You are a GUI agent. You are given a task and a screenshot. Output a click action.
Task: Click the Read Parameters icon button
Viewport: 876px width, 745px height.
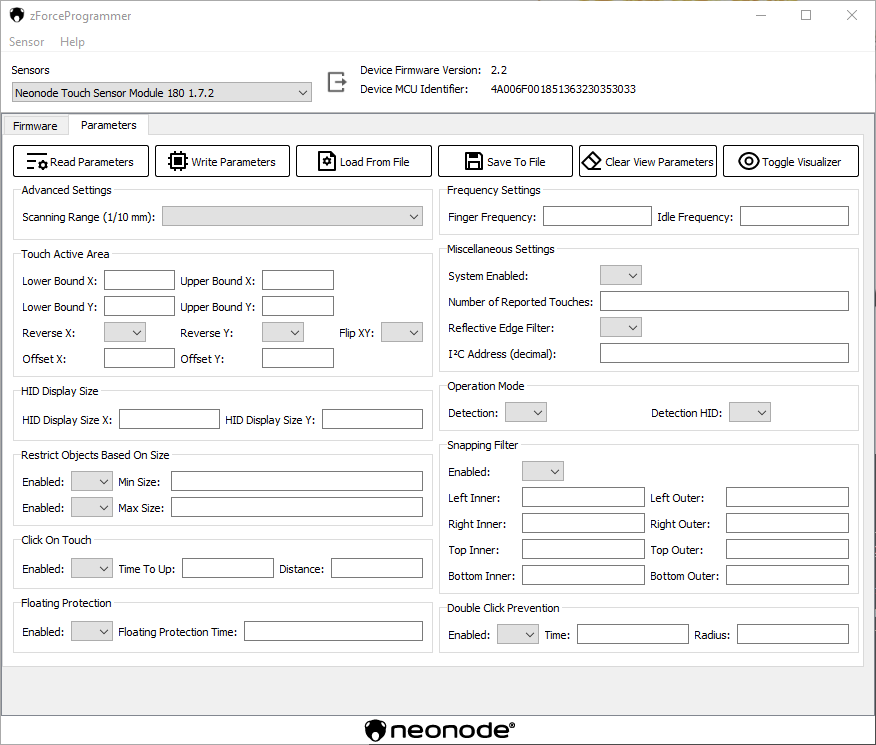coord(37,162)
